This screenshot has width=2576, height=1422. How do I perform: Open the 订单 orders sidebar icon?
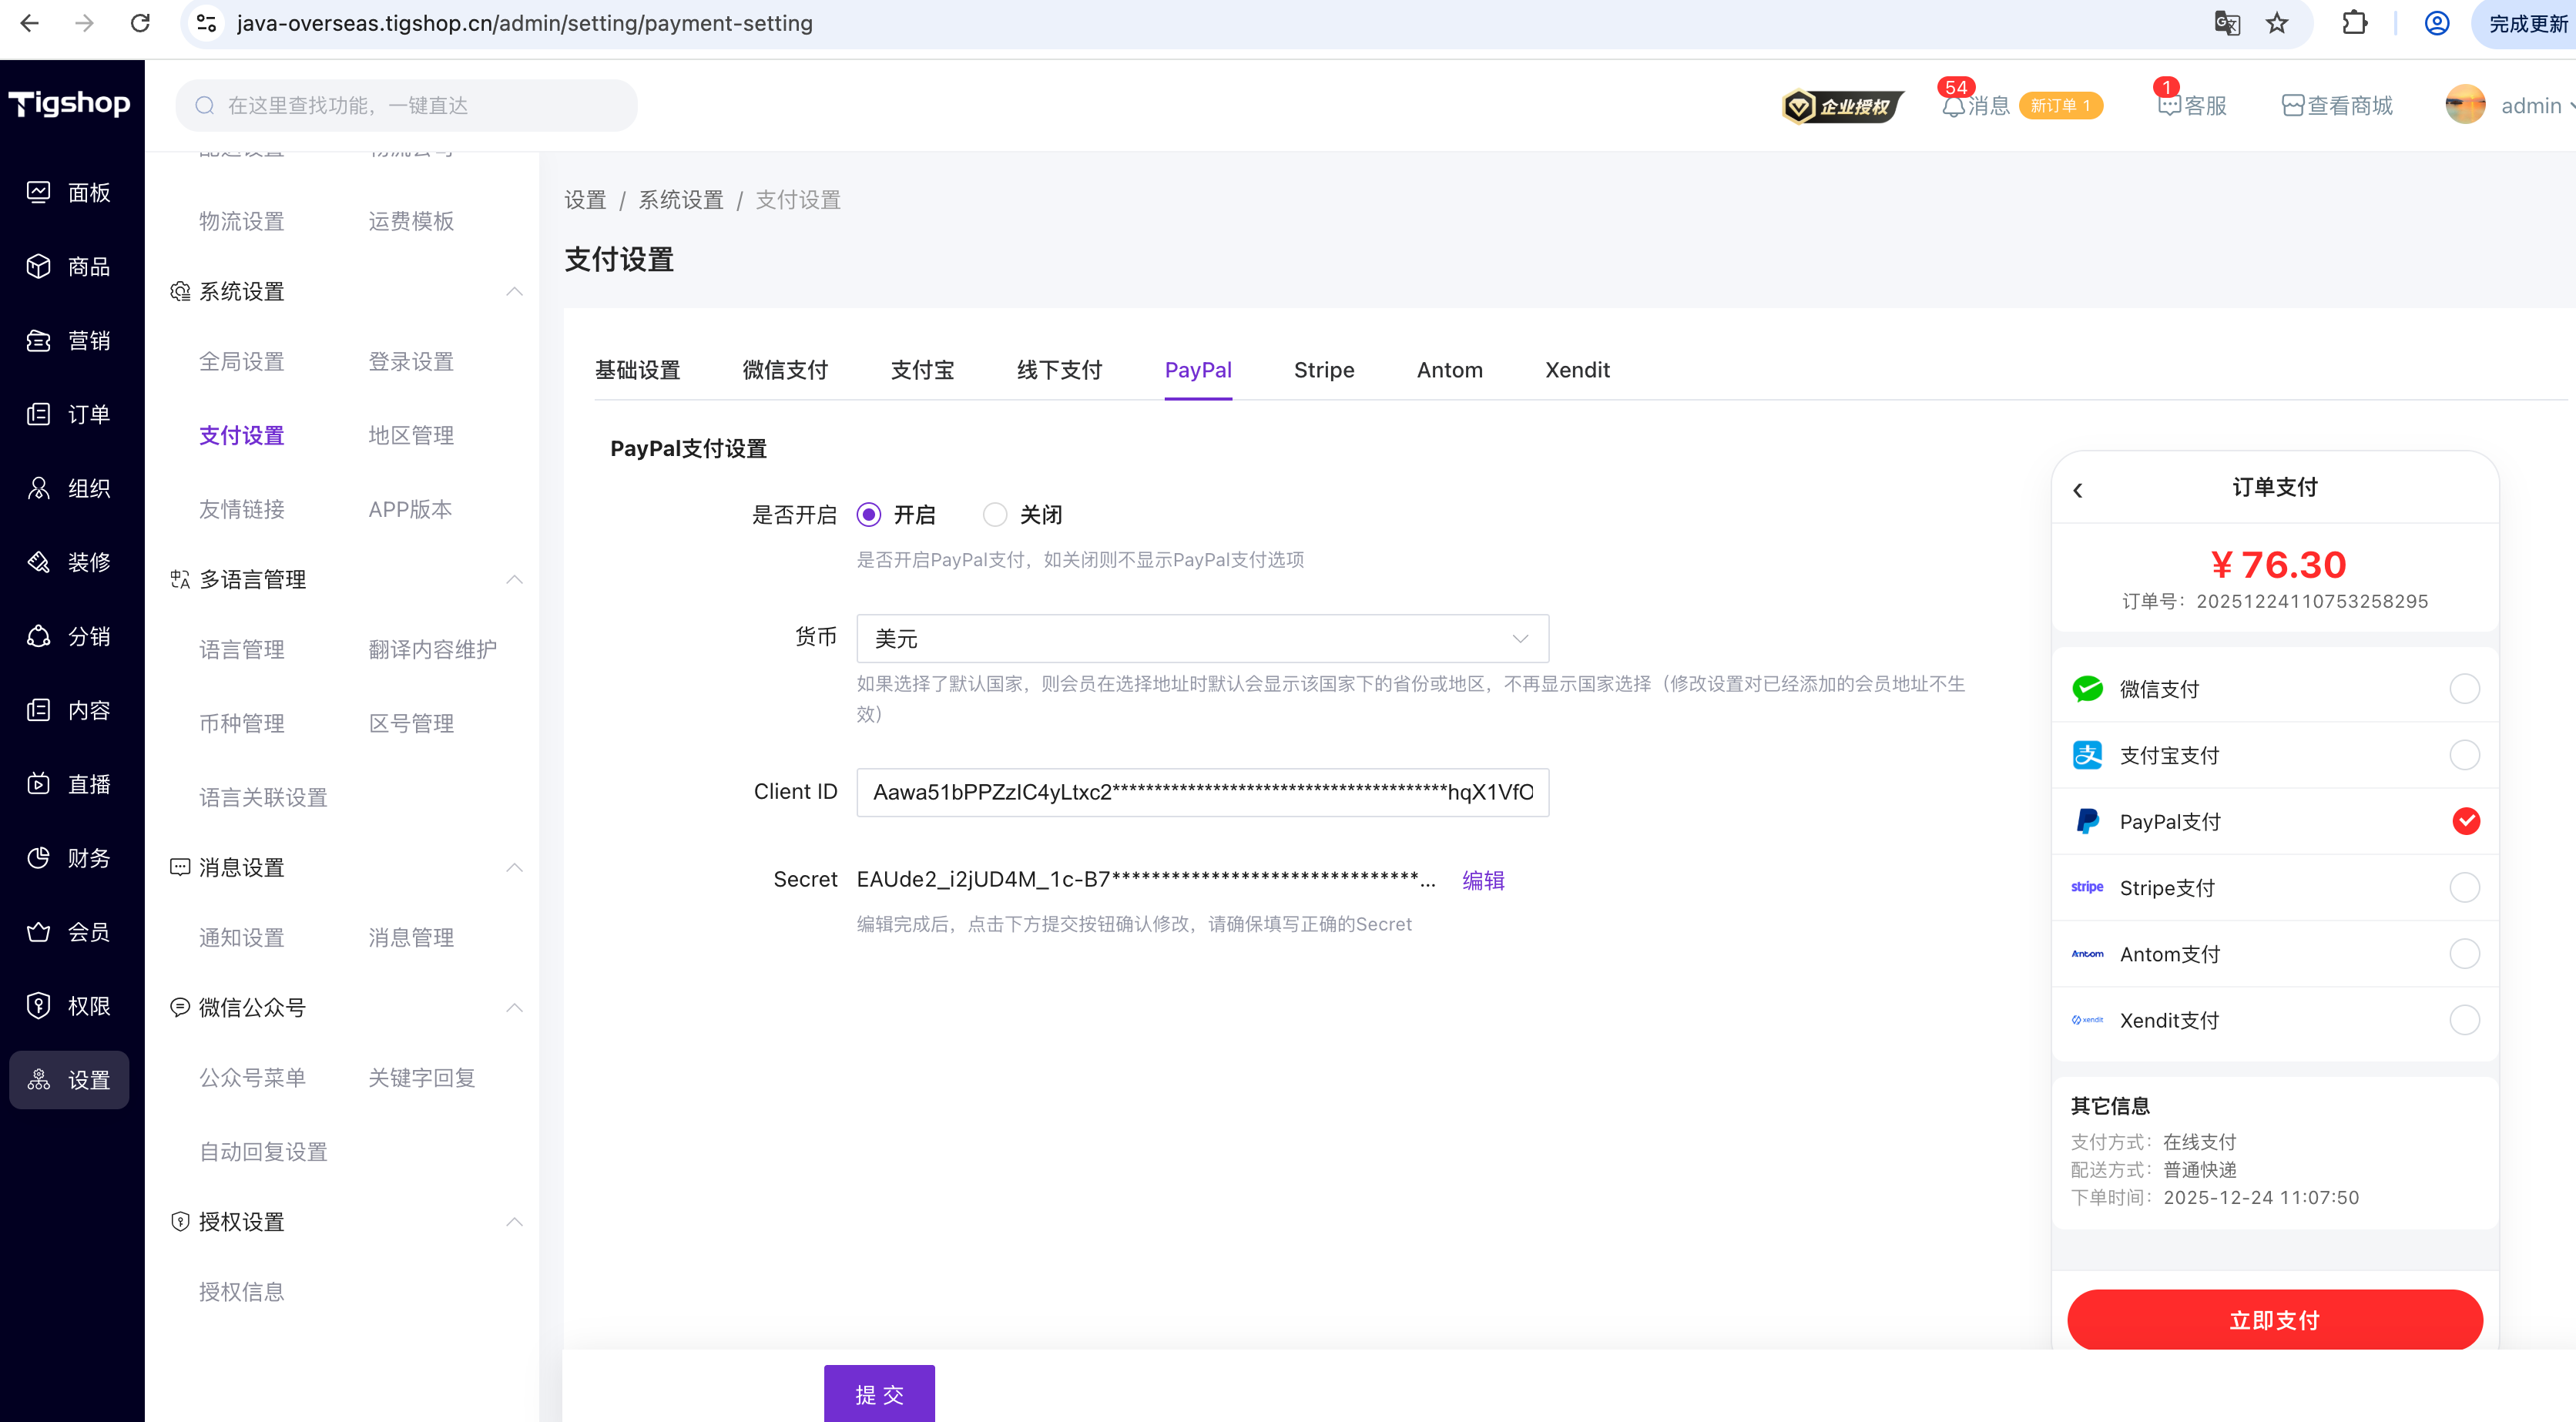[38, 414]
